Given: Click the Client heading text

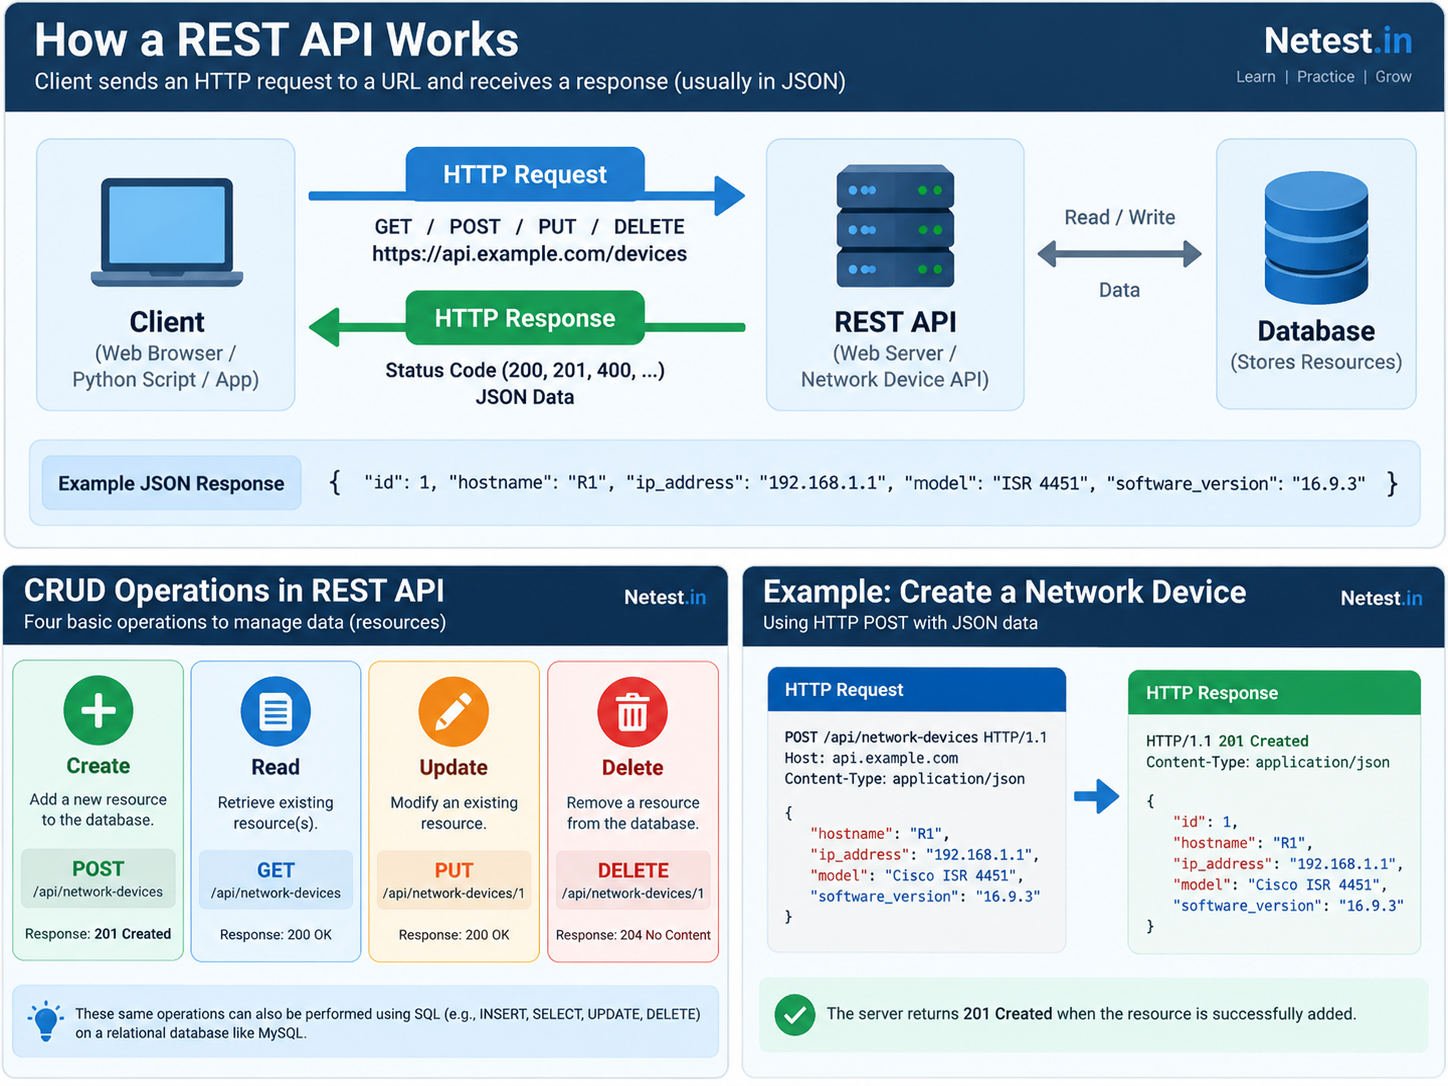Looking at the screenshot, I should pyautogui.click(x=167, y=322).
